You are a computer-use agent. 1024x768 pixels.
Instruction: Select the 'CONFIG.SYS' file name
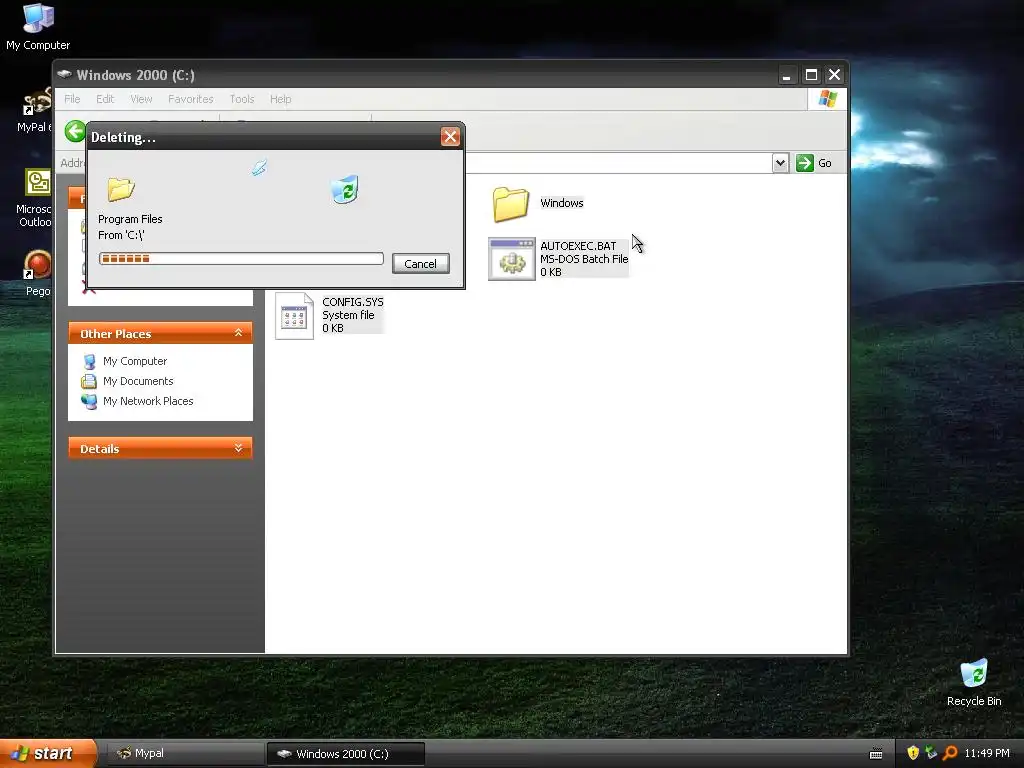[353, 302]
